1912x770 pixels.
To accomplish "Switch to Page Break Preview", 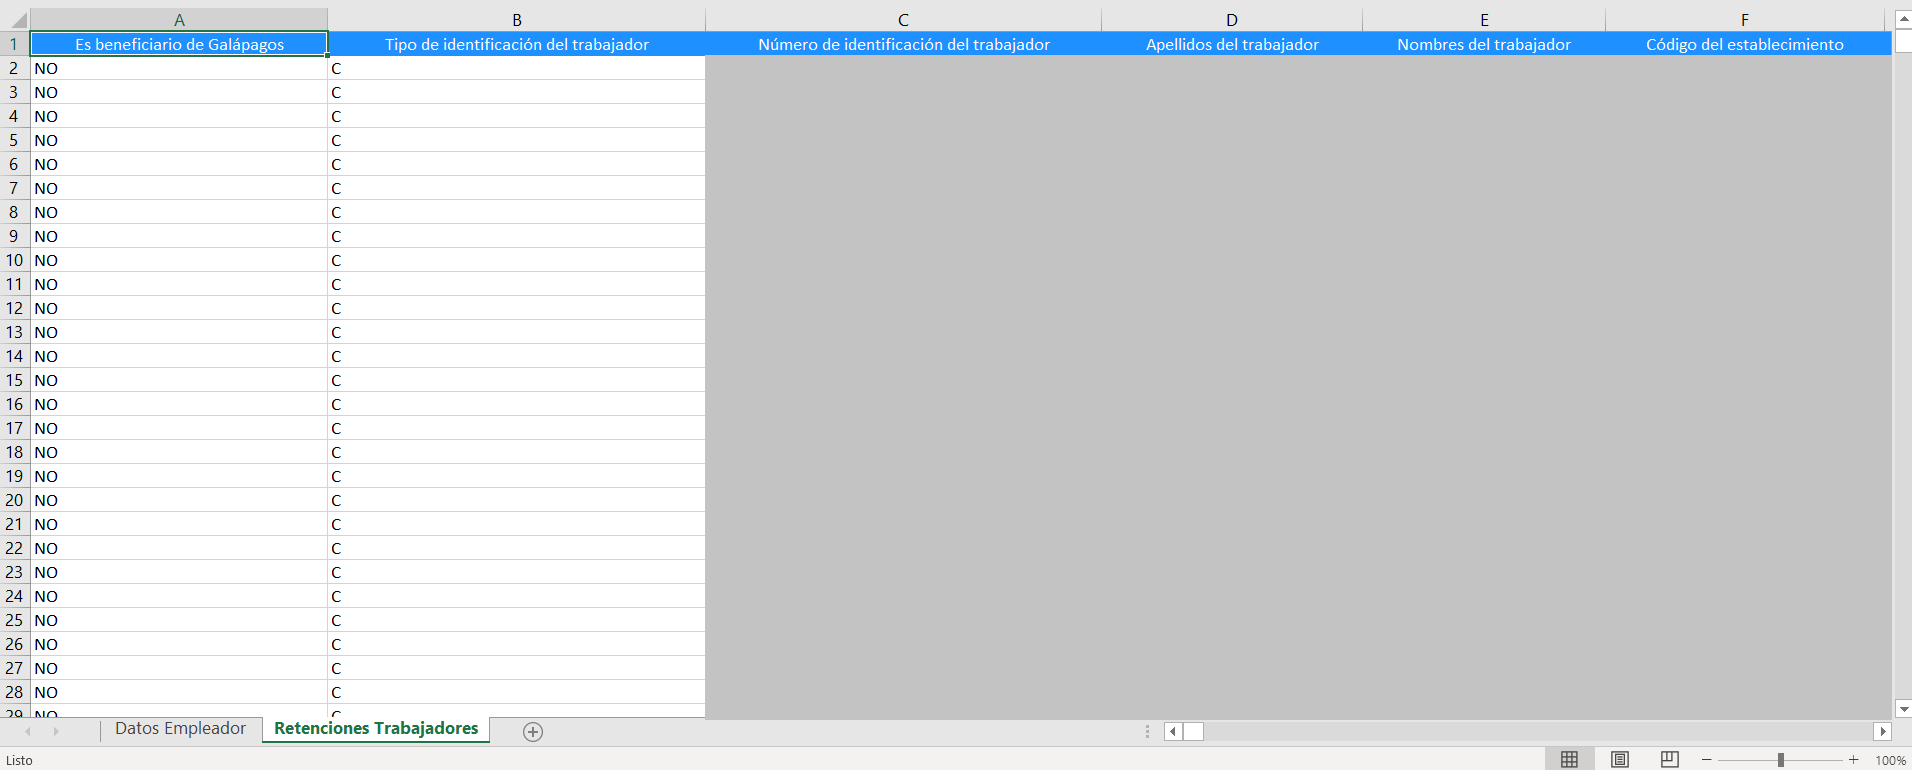I will (x=1670, y=760).
